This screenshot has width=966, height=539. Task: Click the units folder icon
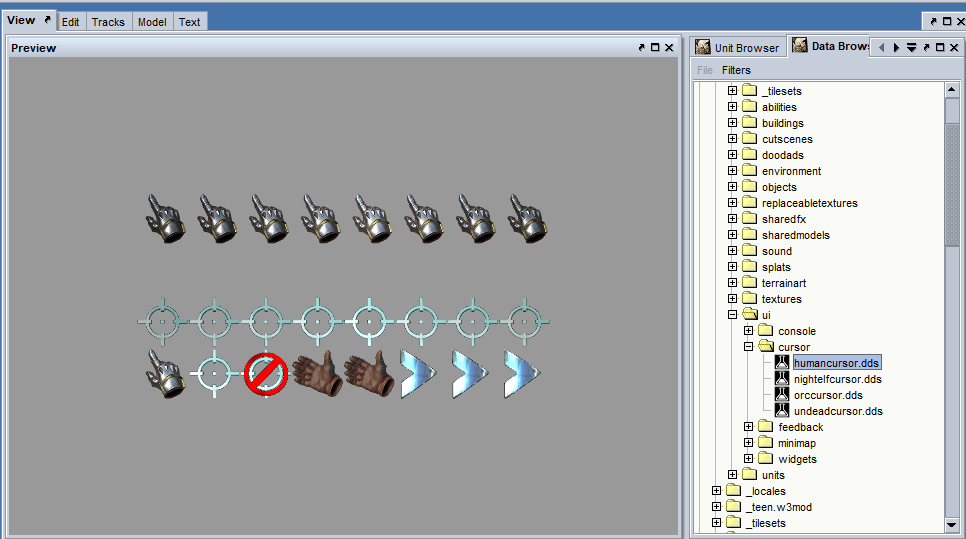(750, 475)
